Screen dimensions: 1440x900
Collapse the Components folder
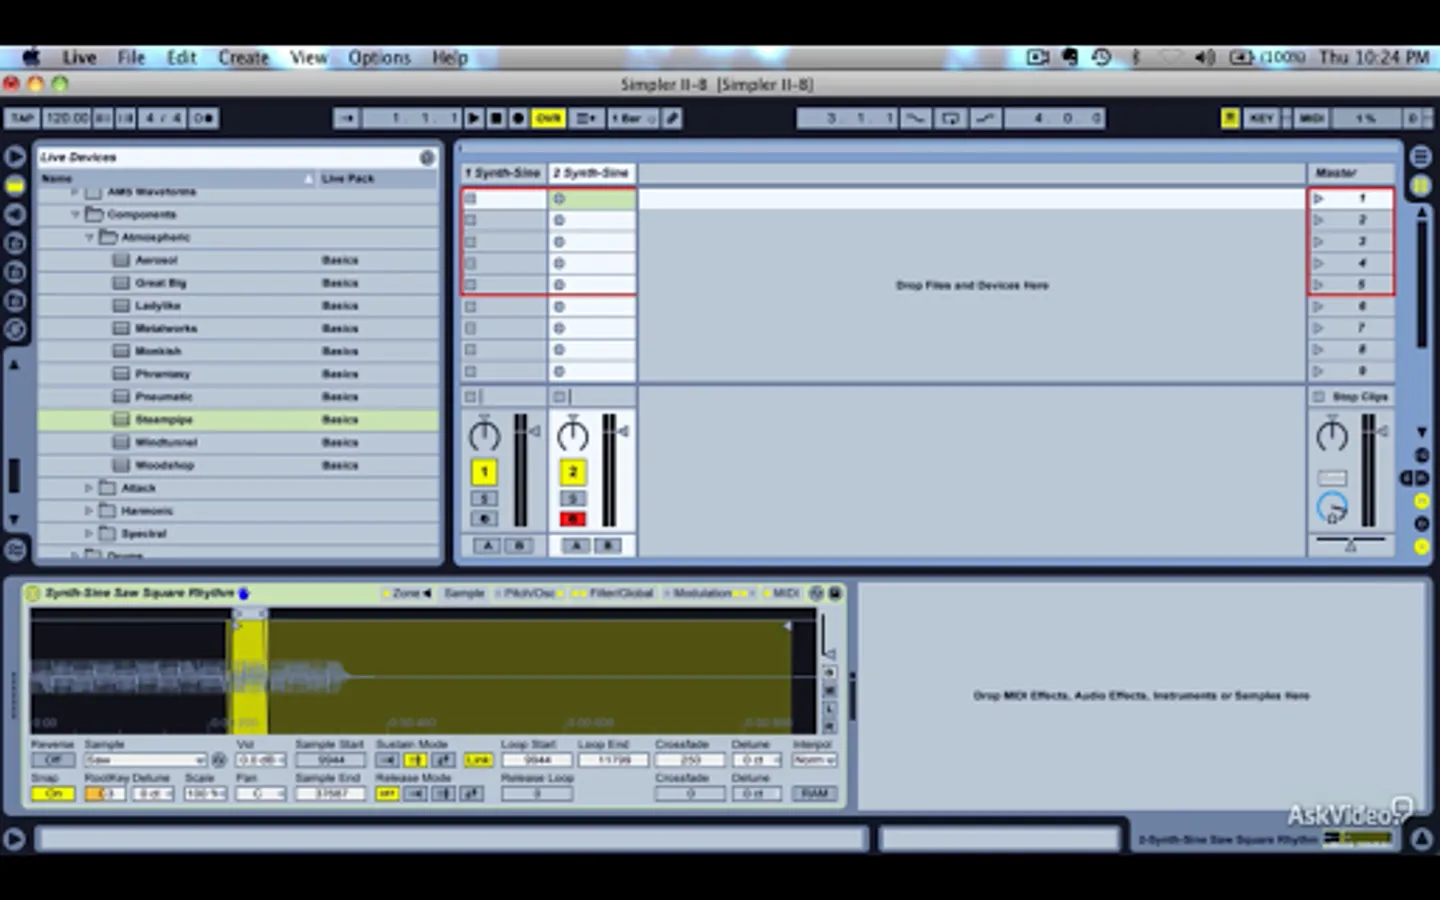(75, 214)
